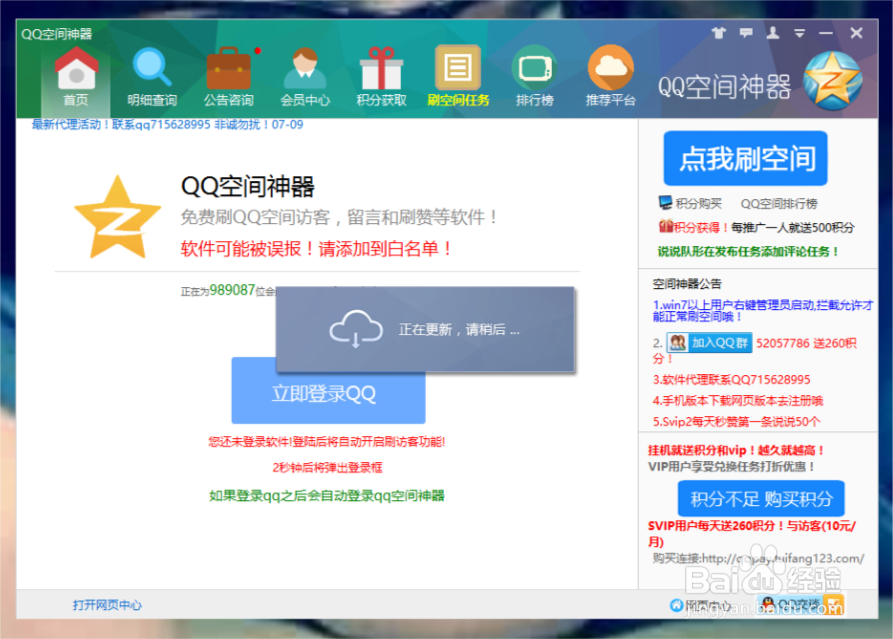This screenshot has height=639, width=893.
Task: Click 5.Svip2每天秒赞第一条说说50个 announcement
Action: click(736, 421)
